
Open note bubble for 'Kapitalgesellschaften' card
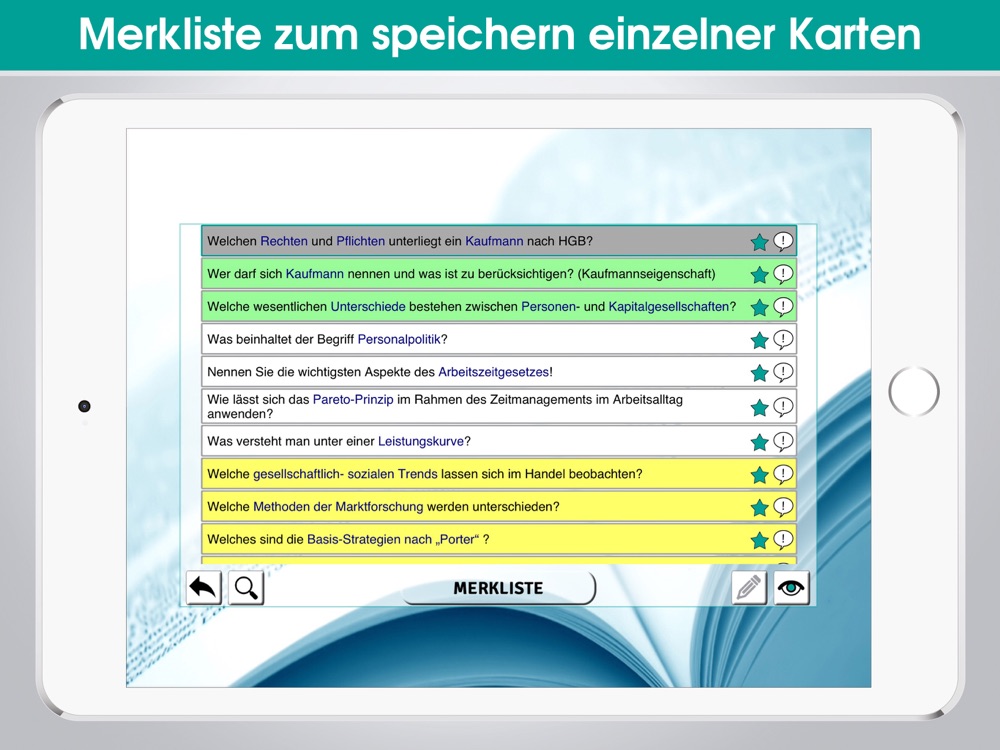click(x=783, y=307)
